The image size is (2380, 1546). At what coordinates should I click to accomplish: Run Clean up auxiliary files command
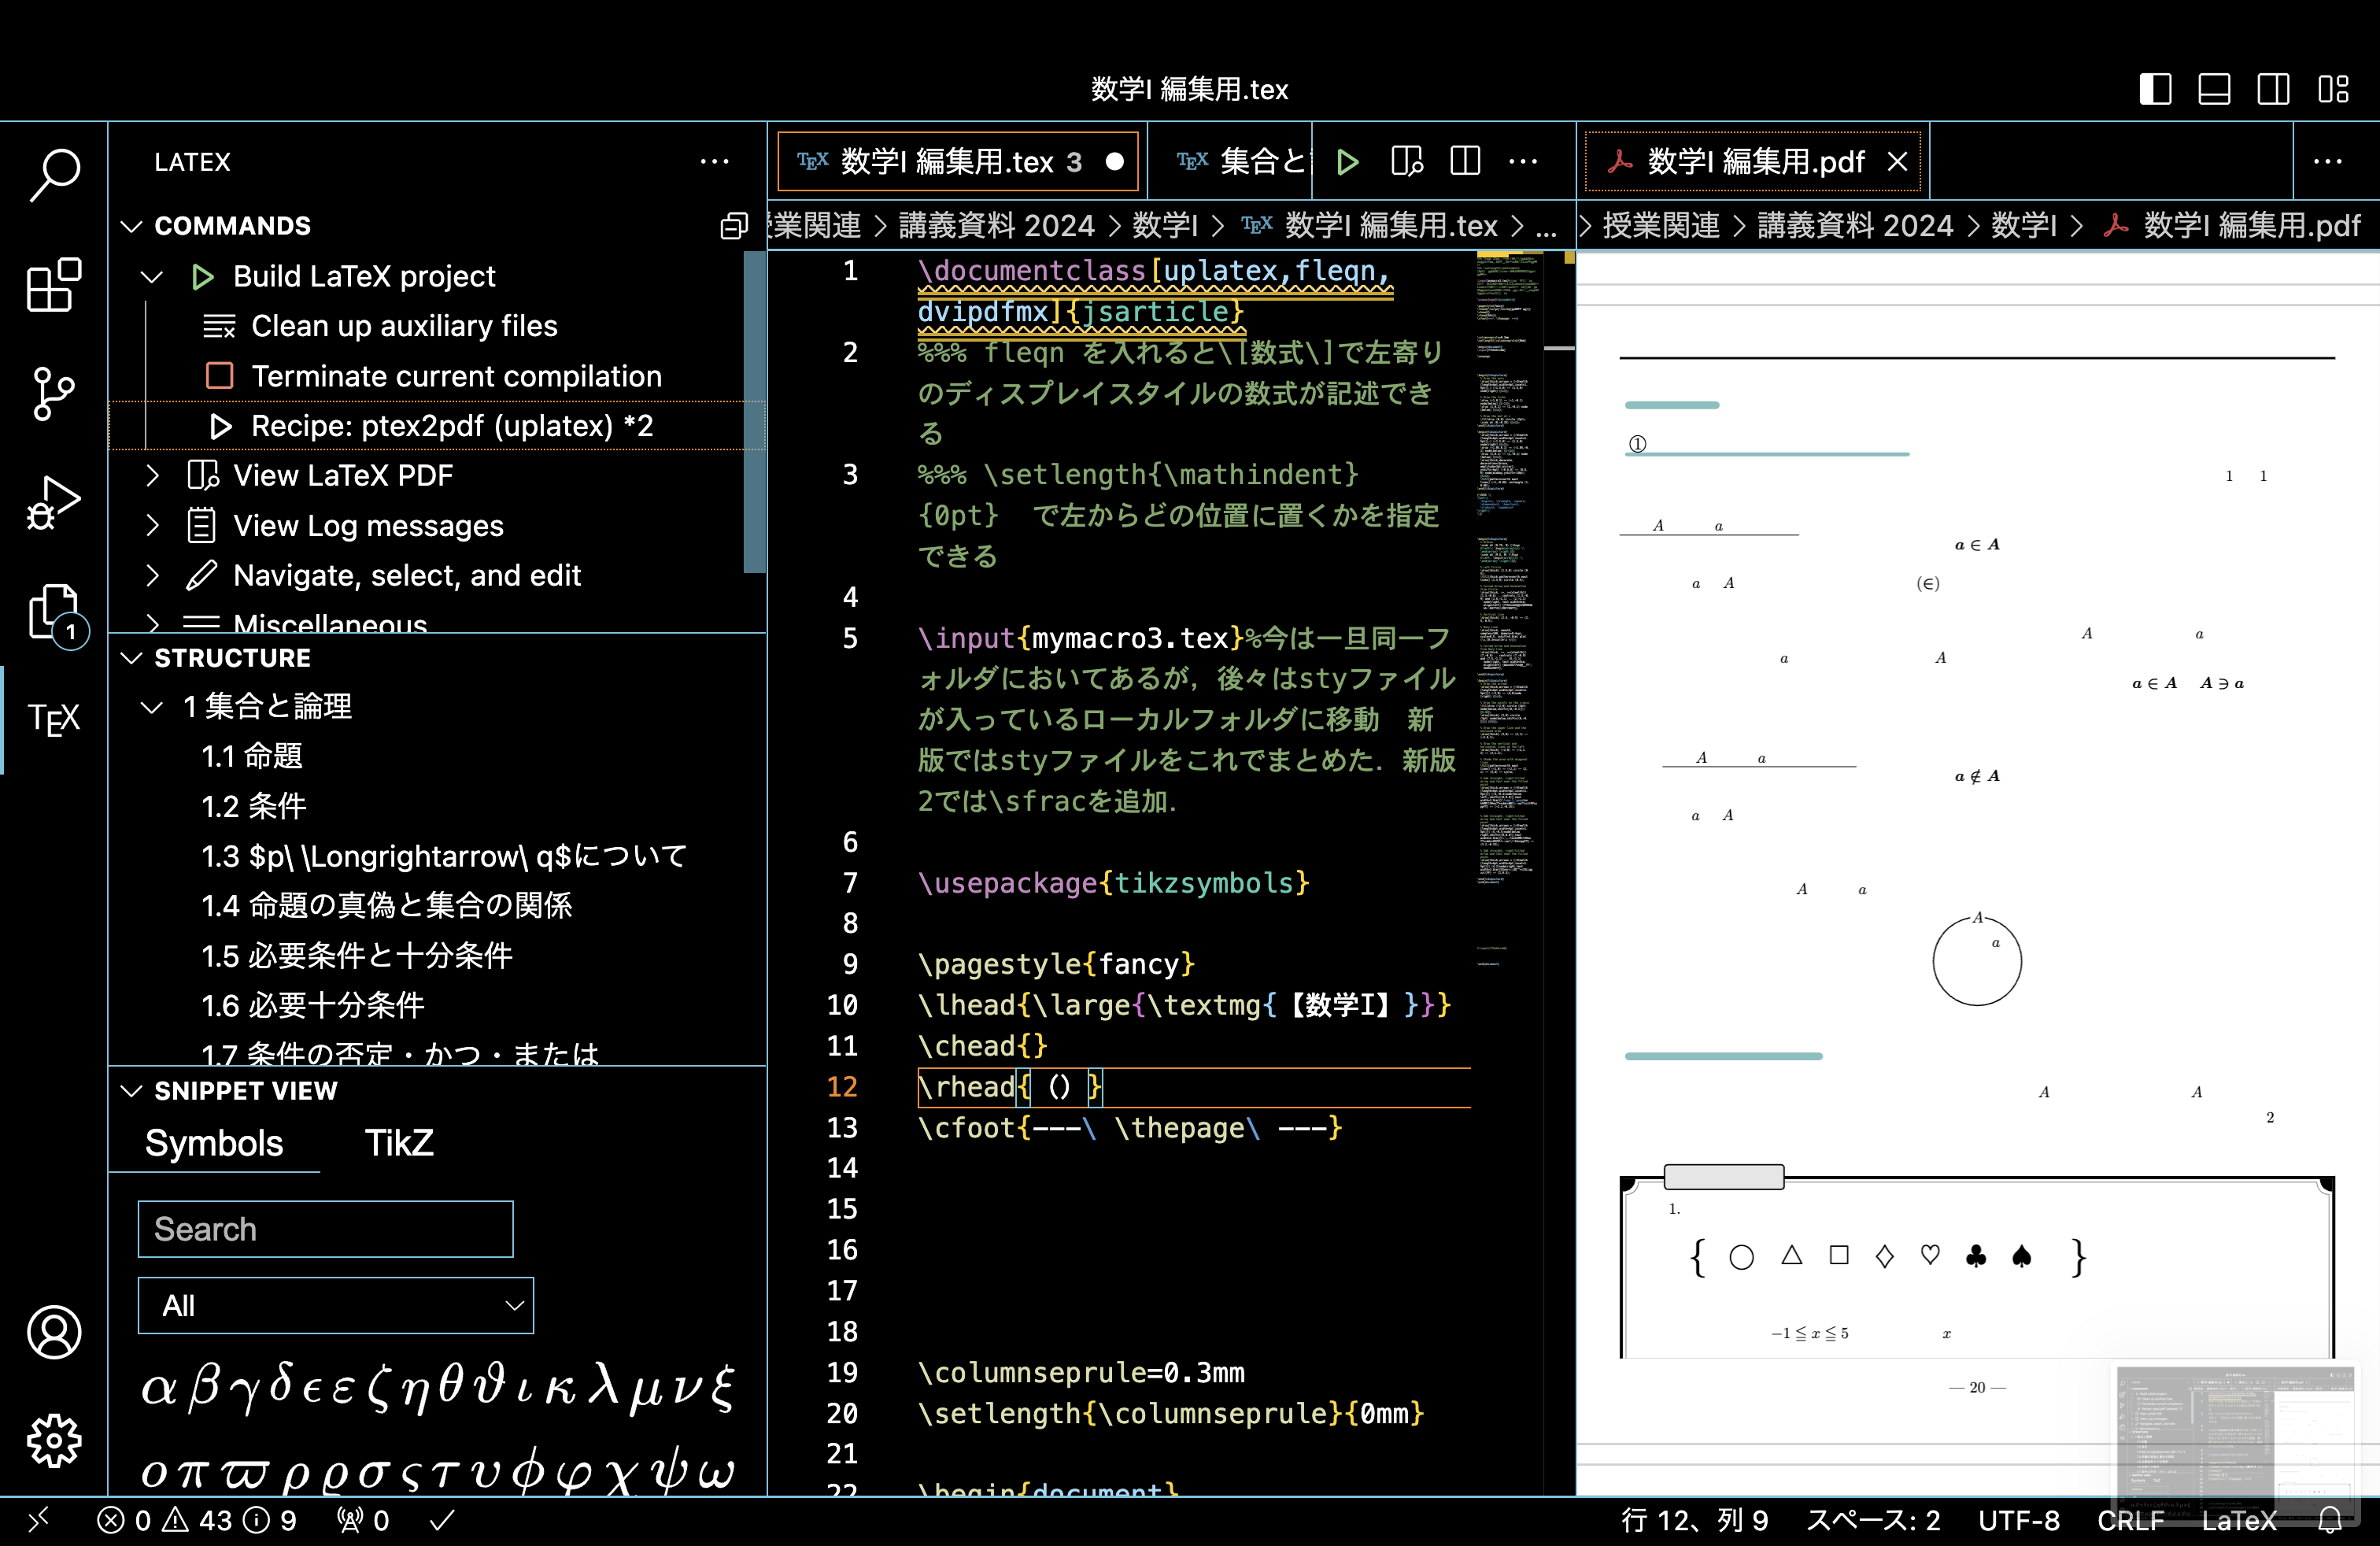point(404,326)
